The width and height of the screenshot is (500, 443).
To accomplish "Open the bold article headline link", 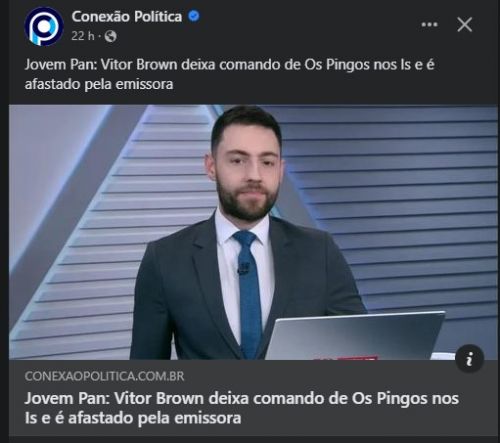I will coord(242,408).
